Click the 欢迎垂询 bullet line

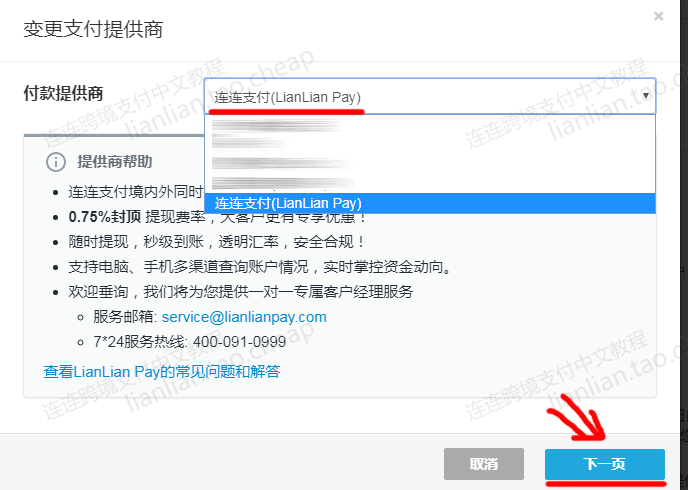coord(241,292)
